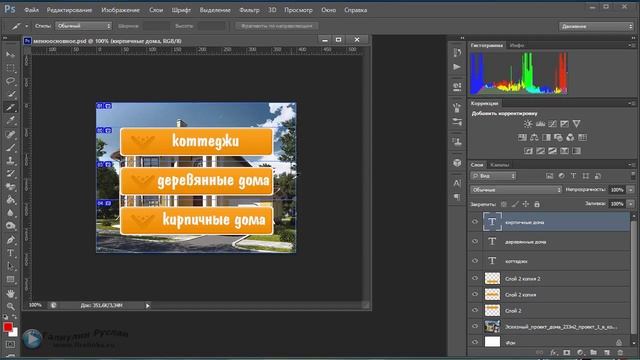This screenshot has width=640, height=360.
Task: Add Vibrance adjustment triangle icon
Action: (x=576, y=124)
